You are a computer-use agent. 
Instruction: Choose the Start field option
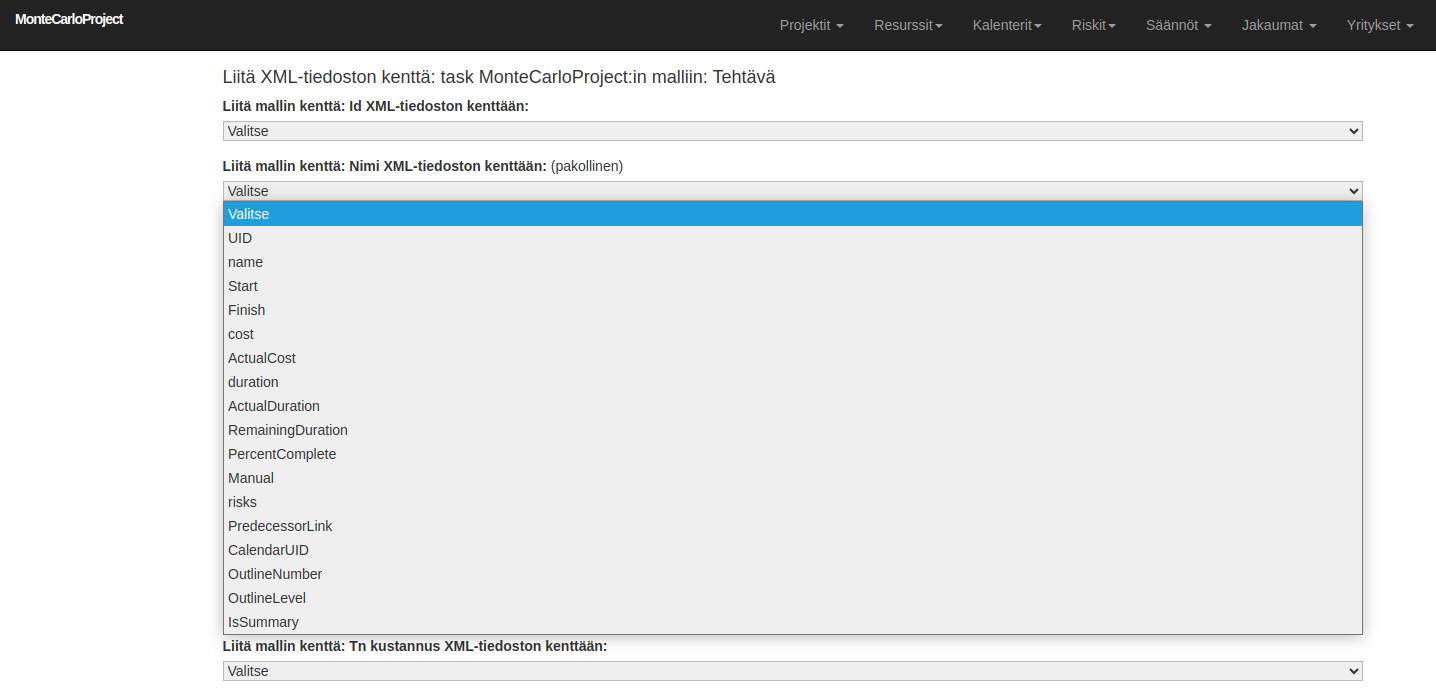(243, 286)
